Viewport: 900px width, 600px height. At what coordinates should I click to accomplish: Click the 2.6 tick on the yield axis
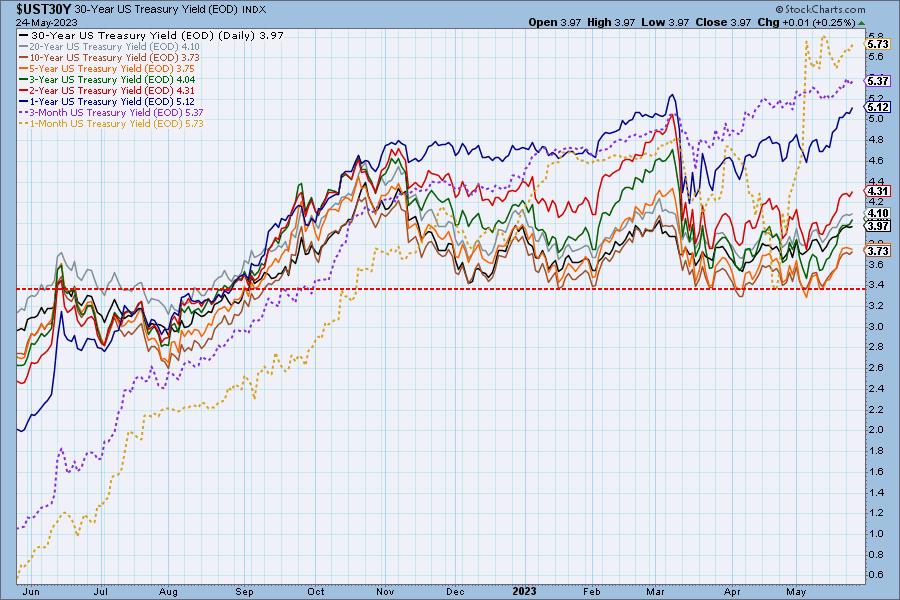click(876, 367)
